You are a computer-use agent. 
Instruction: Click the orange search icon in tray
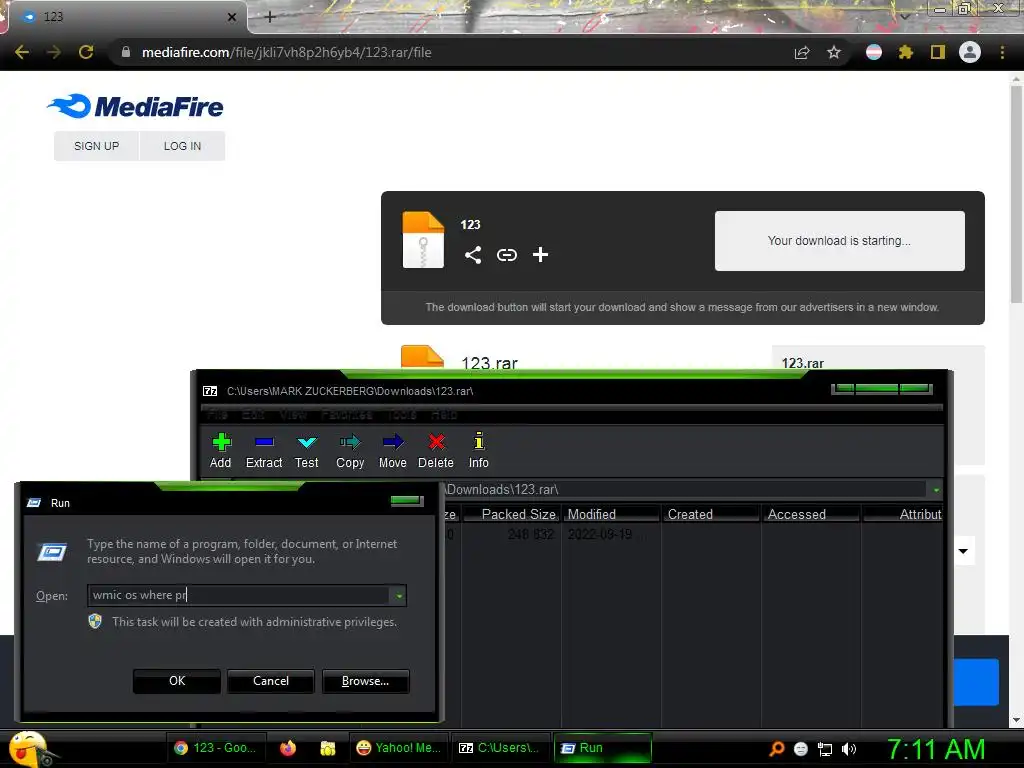coord(777,749)
